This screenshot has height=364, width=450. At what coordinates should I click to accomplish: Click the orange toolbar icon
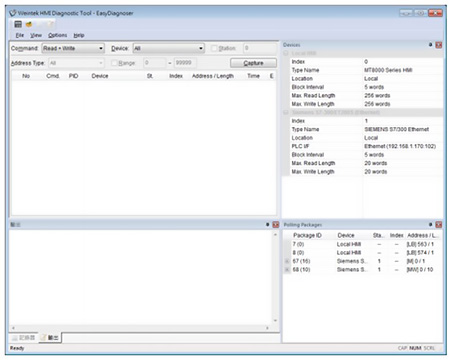coord(29,24)
